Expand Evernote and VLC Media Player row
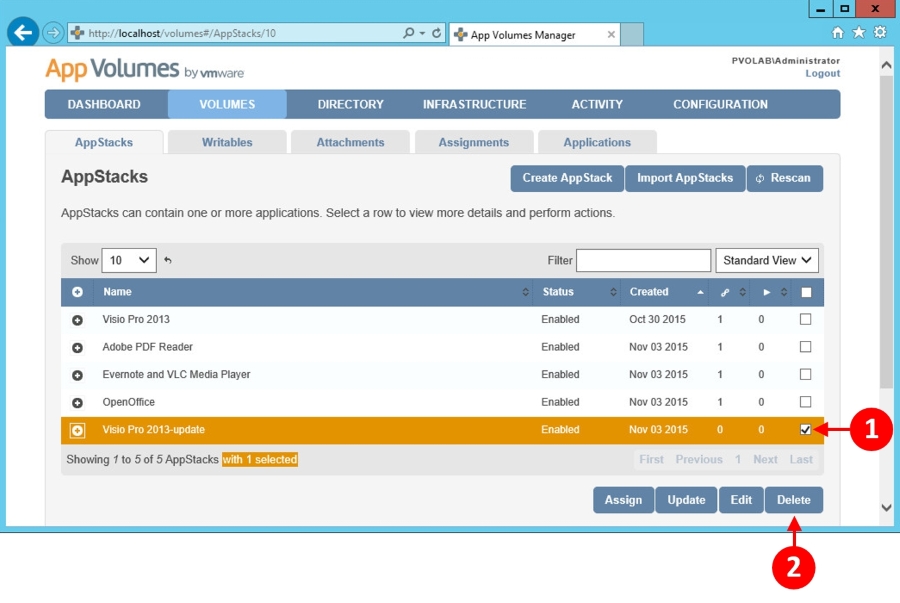This screenshot has width=900, height=603. [77, 375]
